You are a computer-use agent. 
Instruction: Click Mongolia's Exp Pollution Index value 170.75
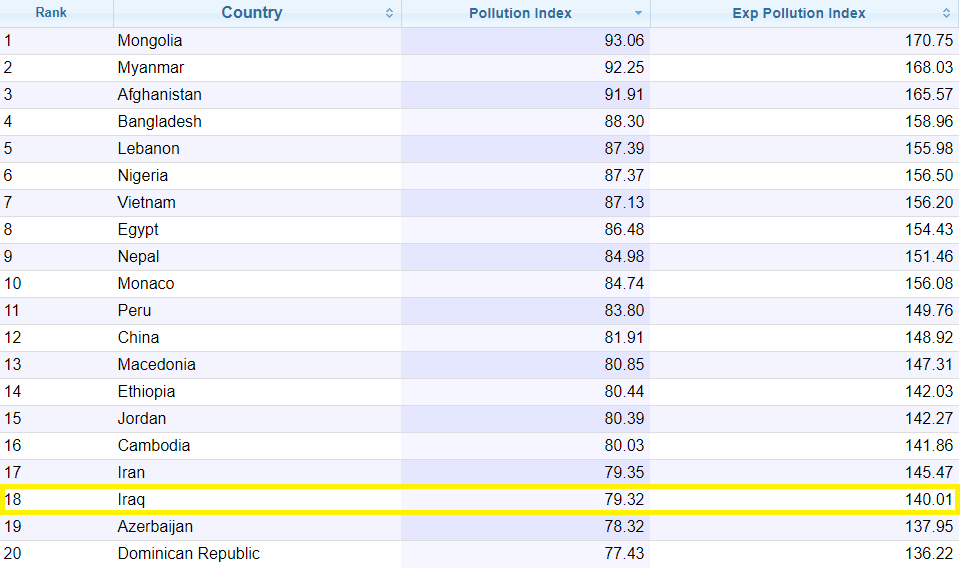[929, 40]
